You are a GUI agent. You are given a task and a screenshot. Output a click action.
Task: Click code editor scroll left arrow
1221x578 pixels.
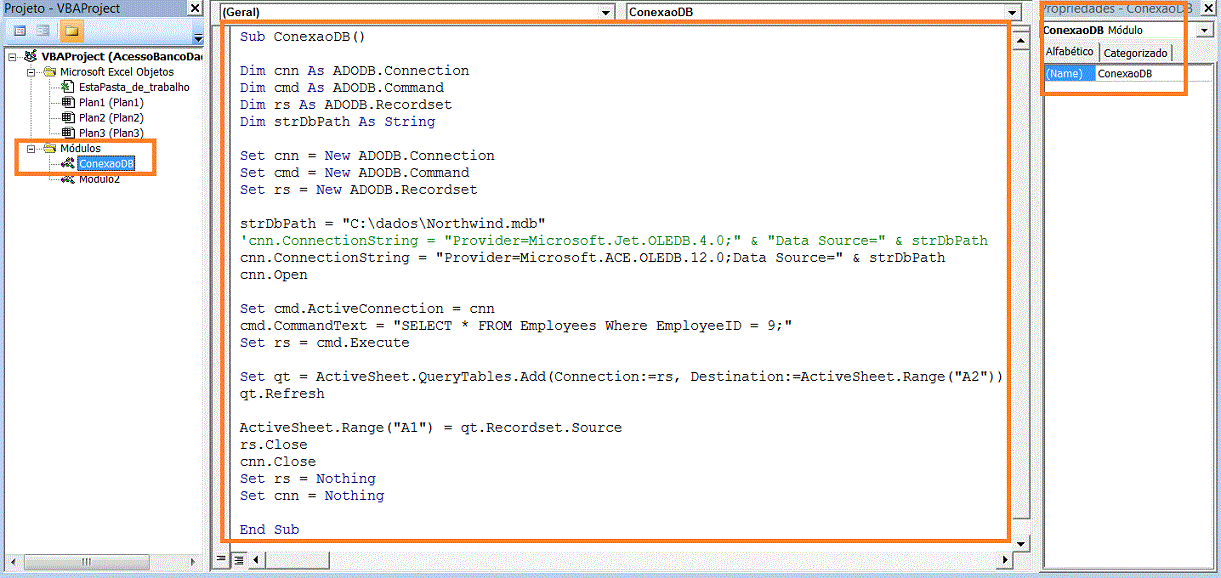coord(257,560)
